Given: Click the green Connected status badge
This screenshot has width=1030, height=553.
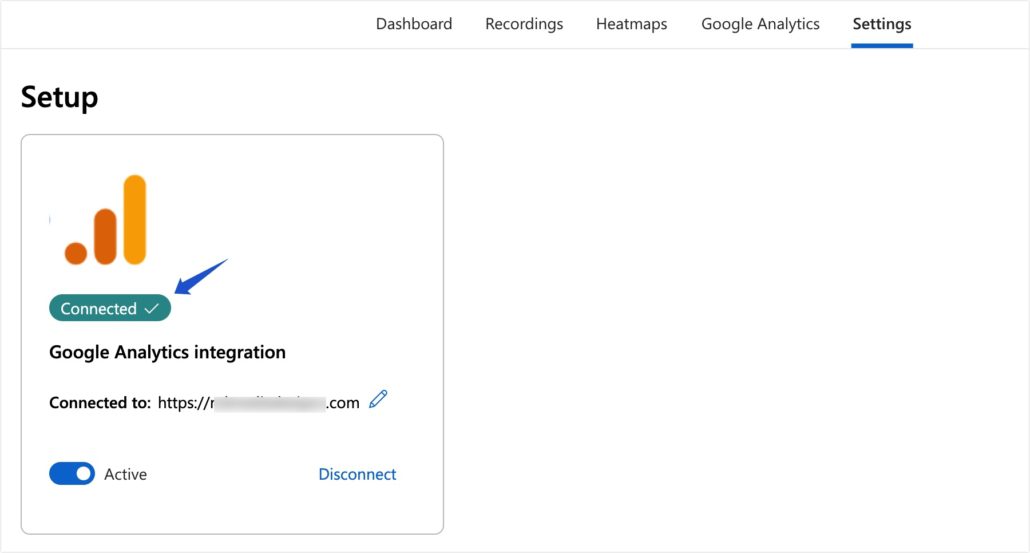Looking at the screenshot, I should point(100,309).
